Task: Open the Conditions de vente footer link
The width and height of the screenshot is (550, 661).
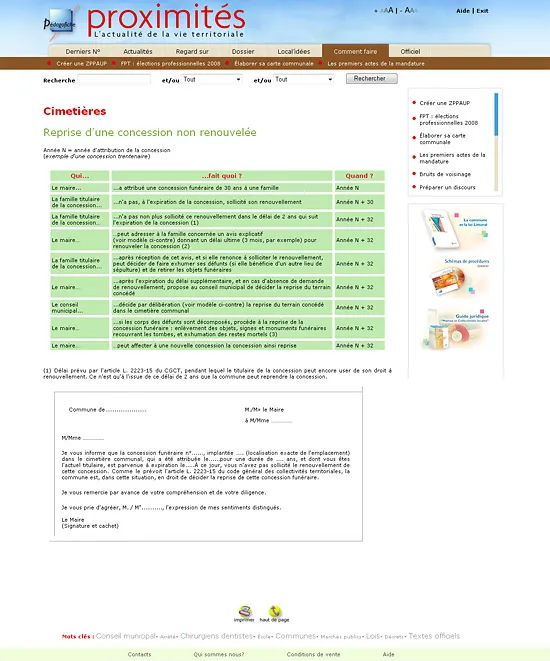Action: click(x=313, y=655)
